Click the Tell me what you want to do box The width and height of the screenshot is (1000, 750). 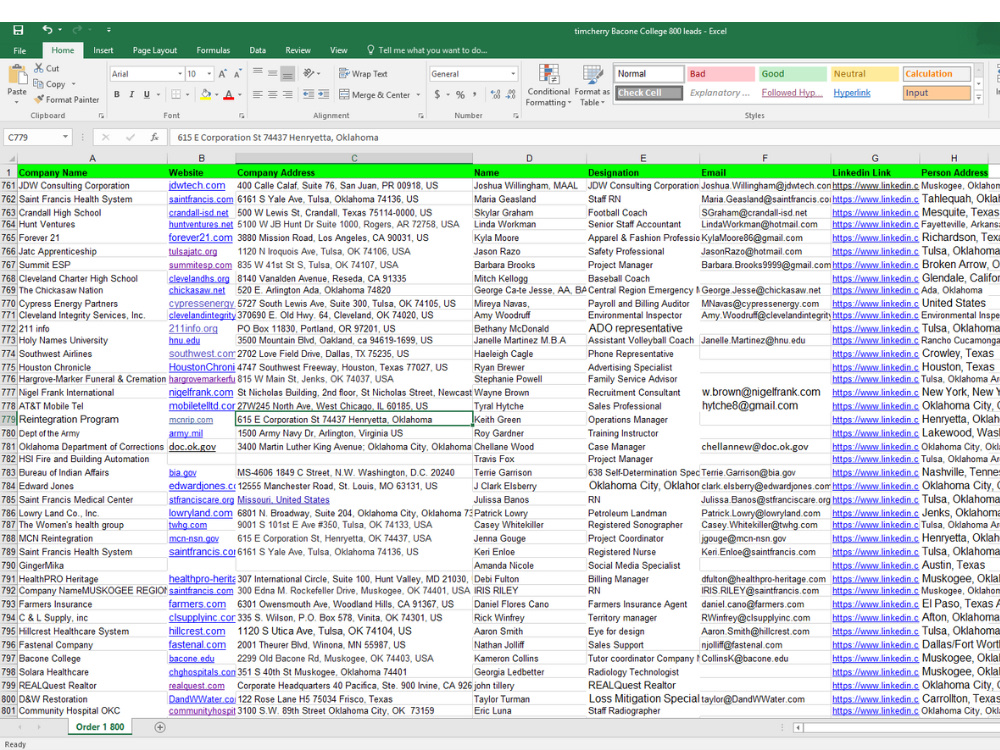(427, 50)
